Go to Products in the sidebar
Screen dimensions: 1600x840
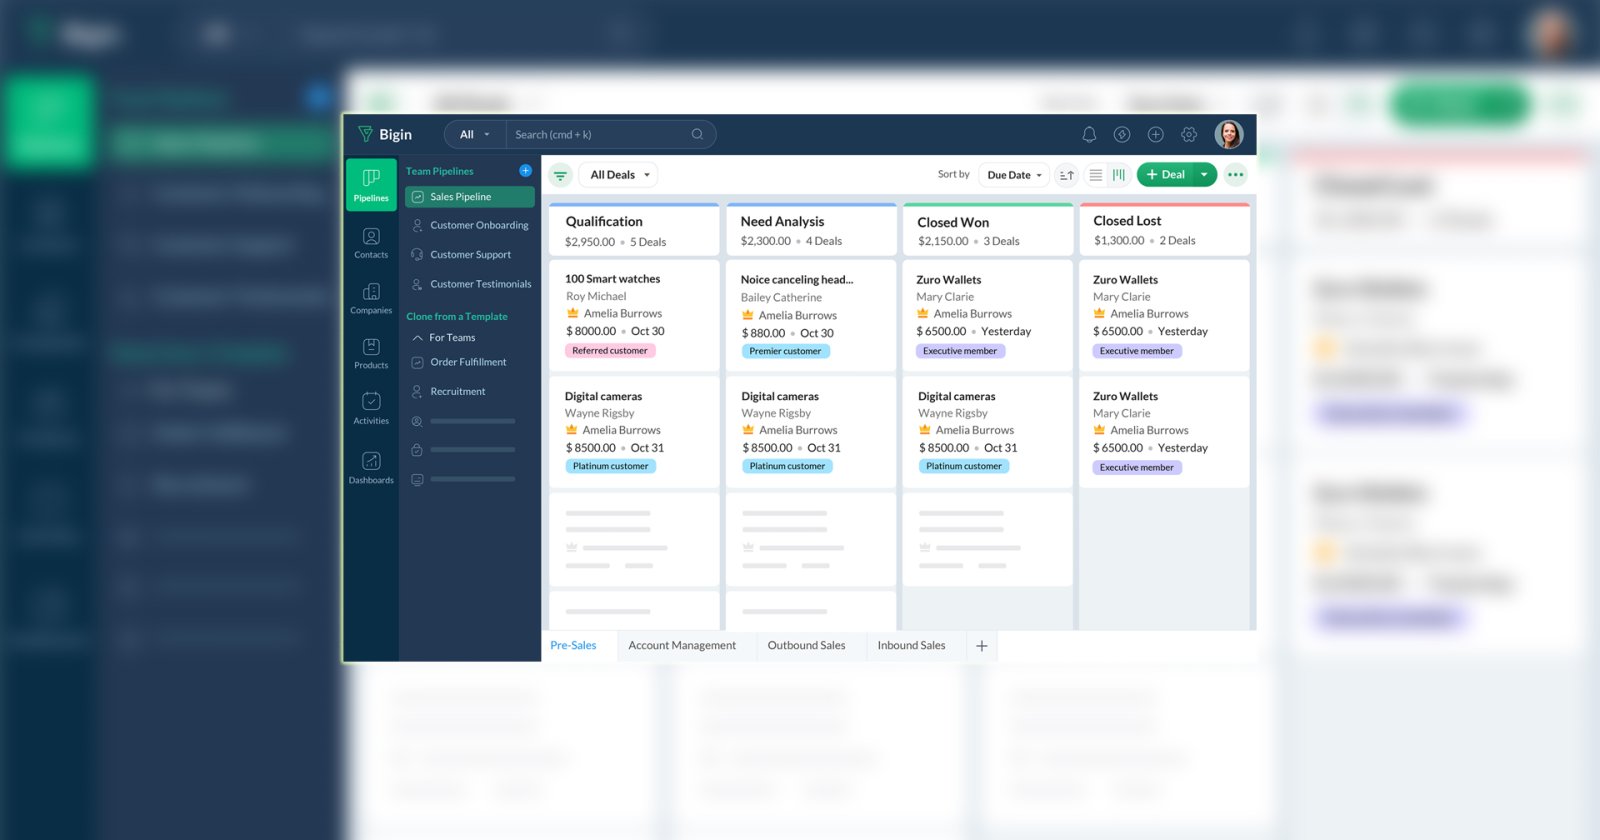371,352
